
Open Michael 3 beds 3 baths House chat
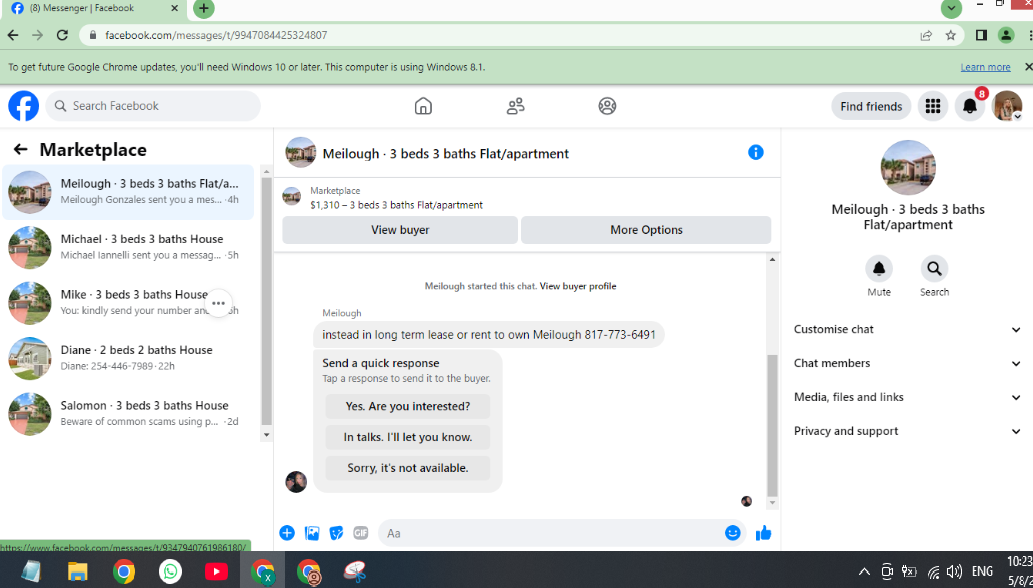(x=128, y=247)
